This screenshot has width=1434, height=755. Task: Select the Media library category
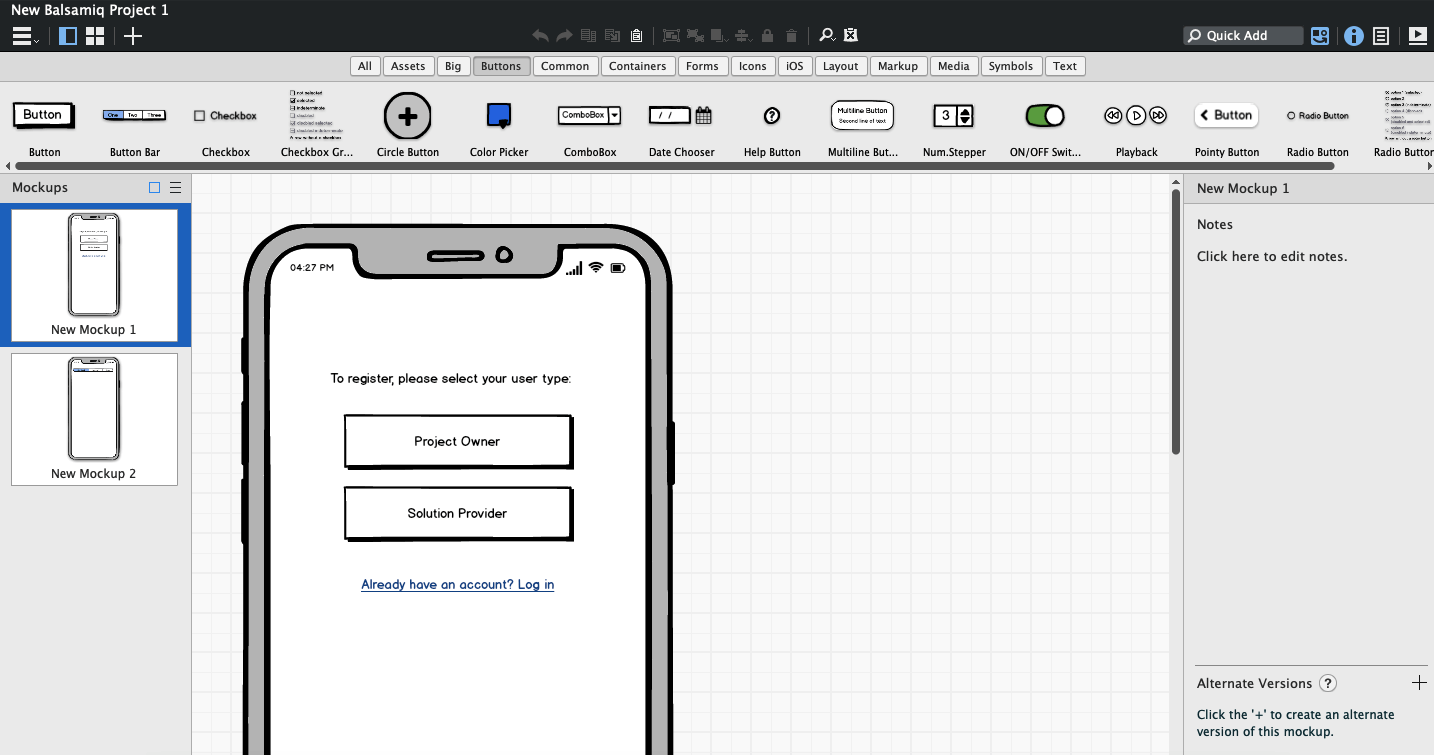(x=954, y=66)
